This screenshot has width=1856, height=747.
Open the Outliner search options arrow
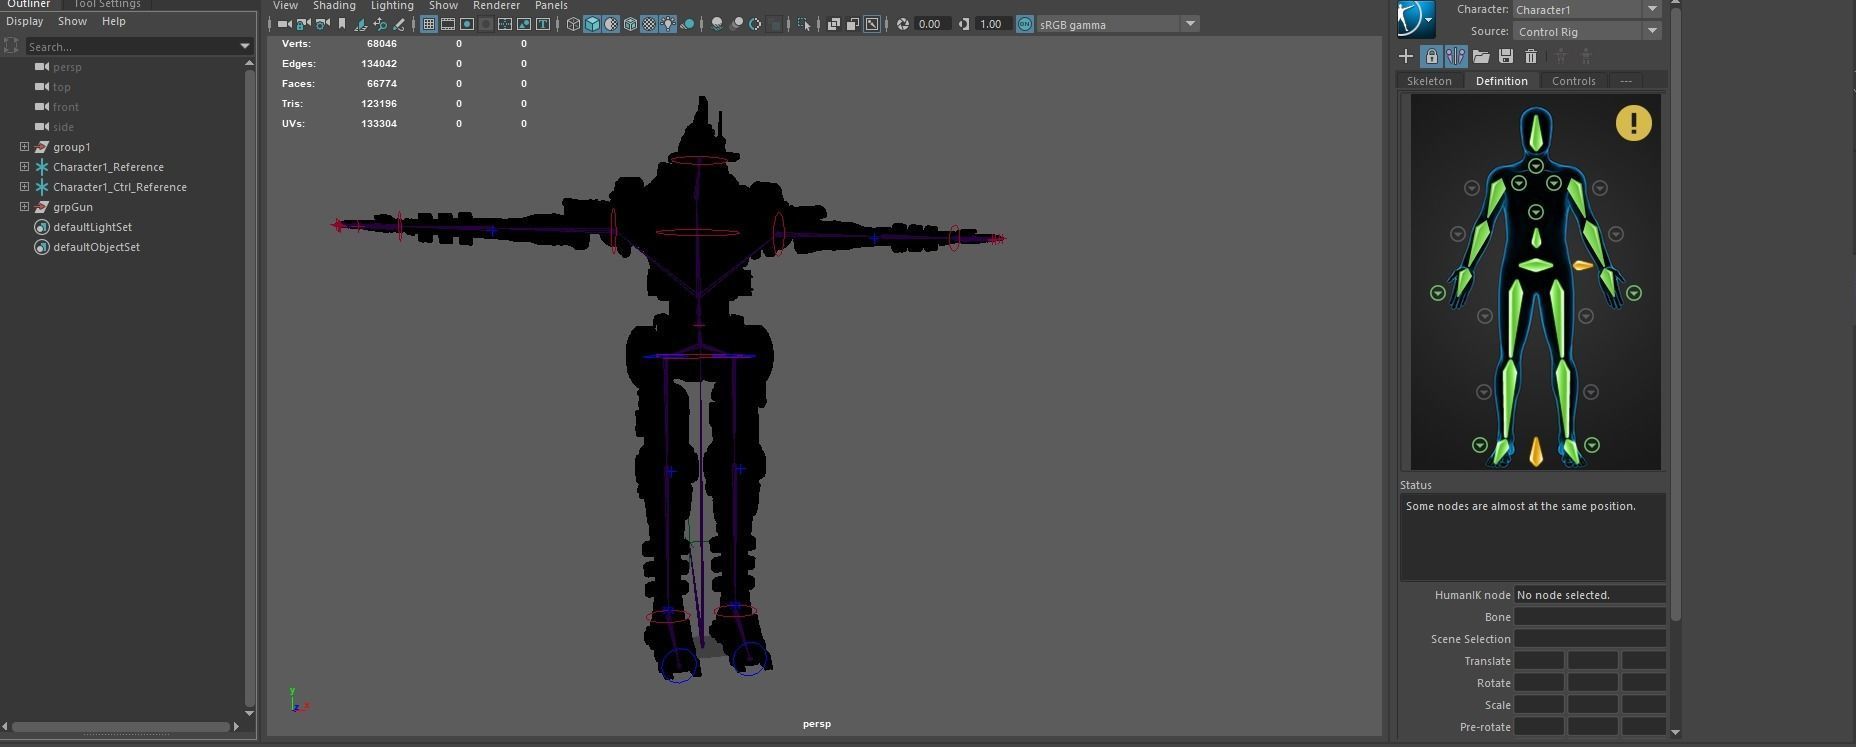[x=244, y=46]
